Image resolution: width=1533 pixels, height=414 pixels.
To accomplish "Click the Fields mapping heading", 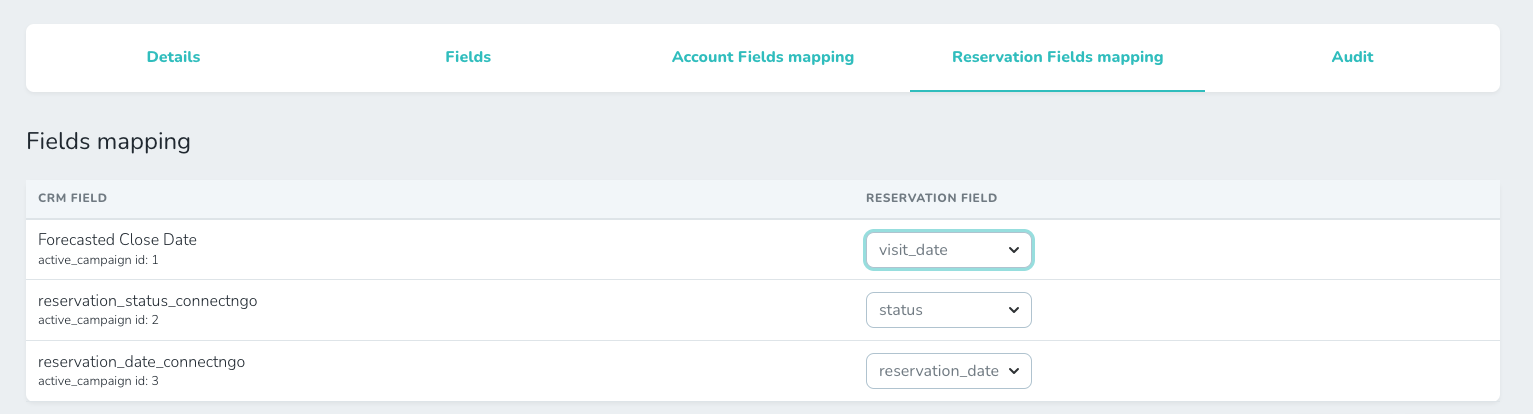I will (x=108, y=141).
